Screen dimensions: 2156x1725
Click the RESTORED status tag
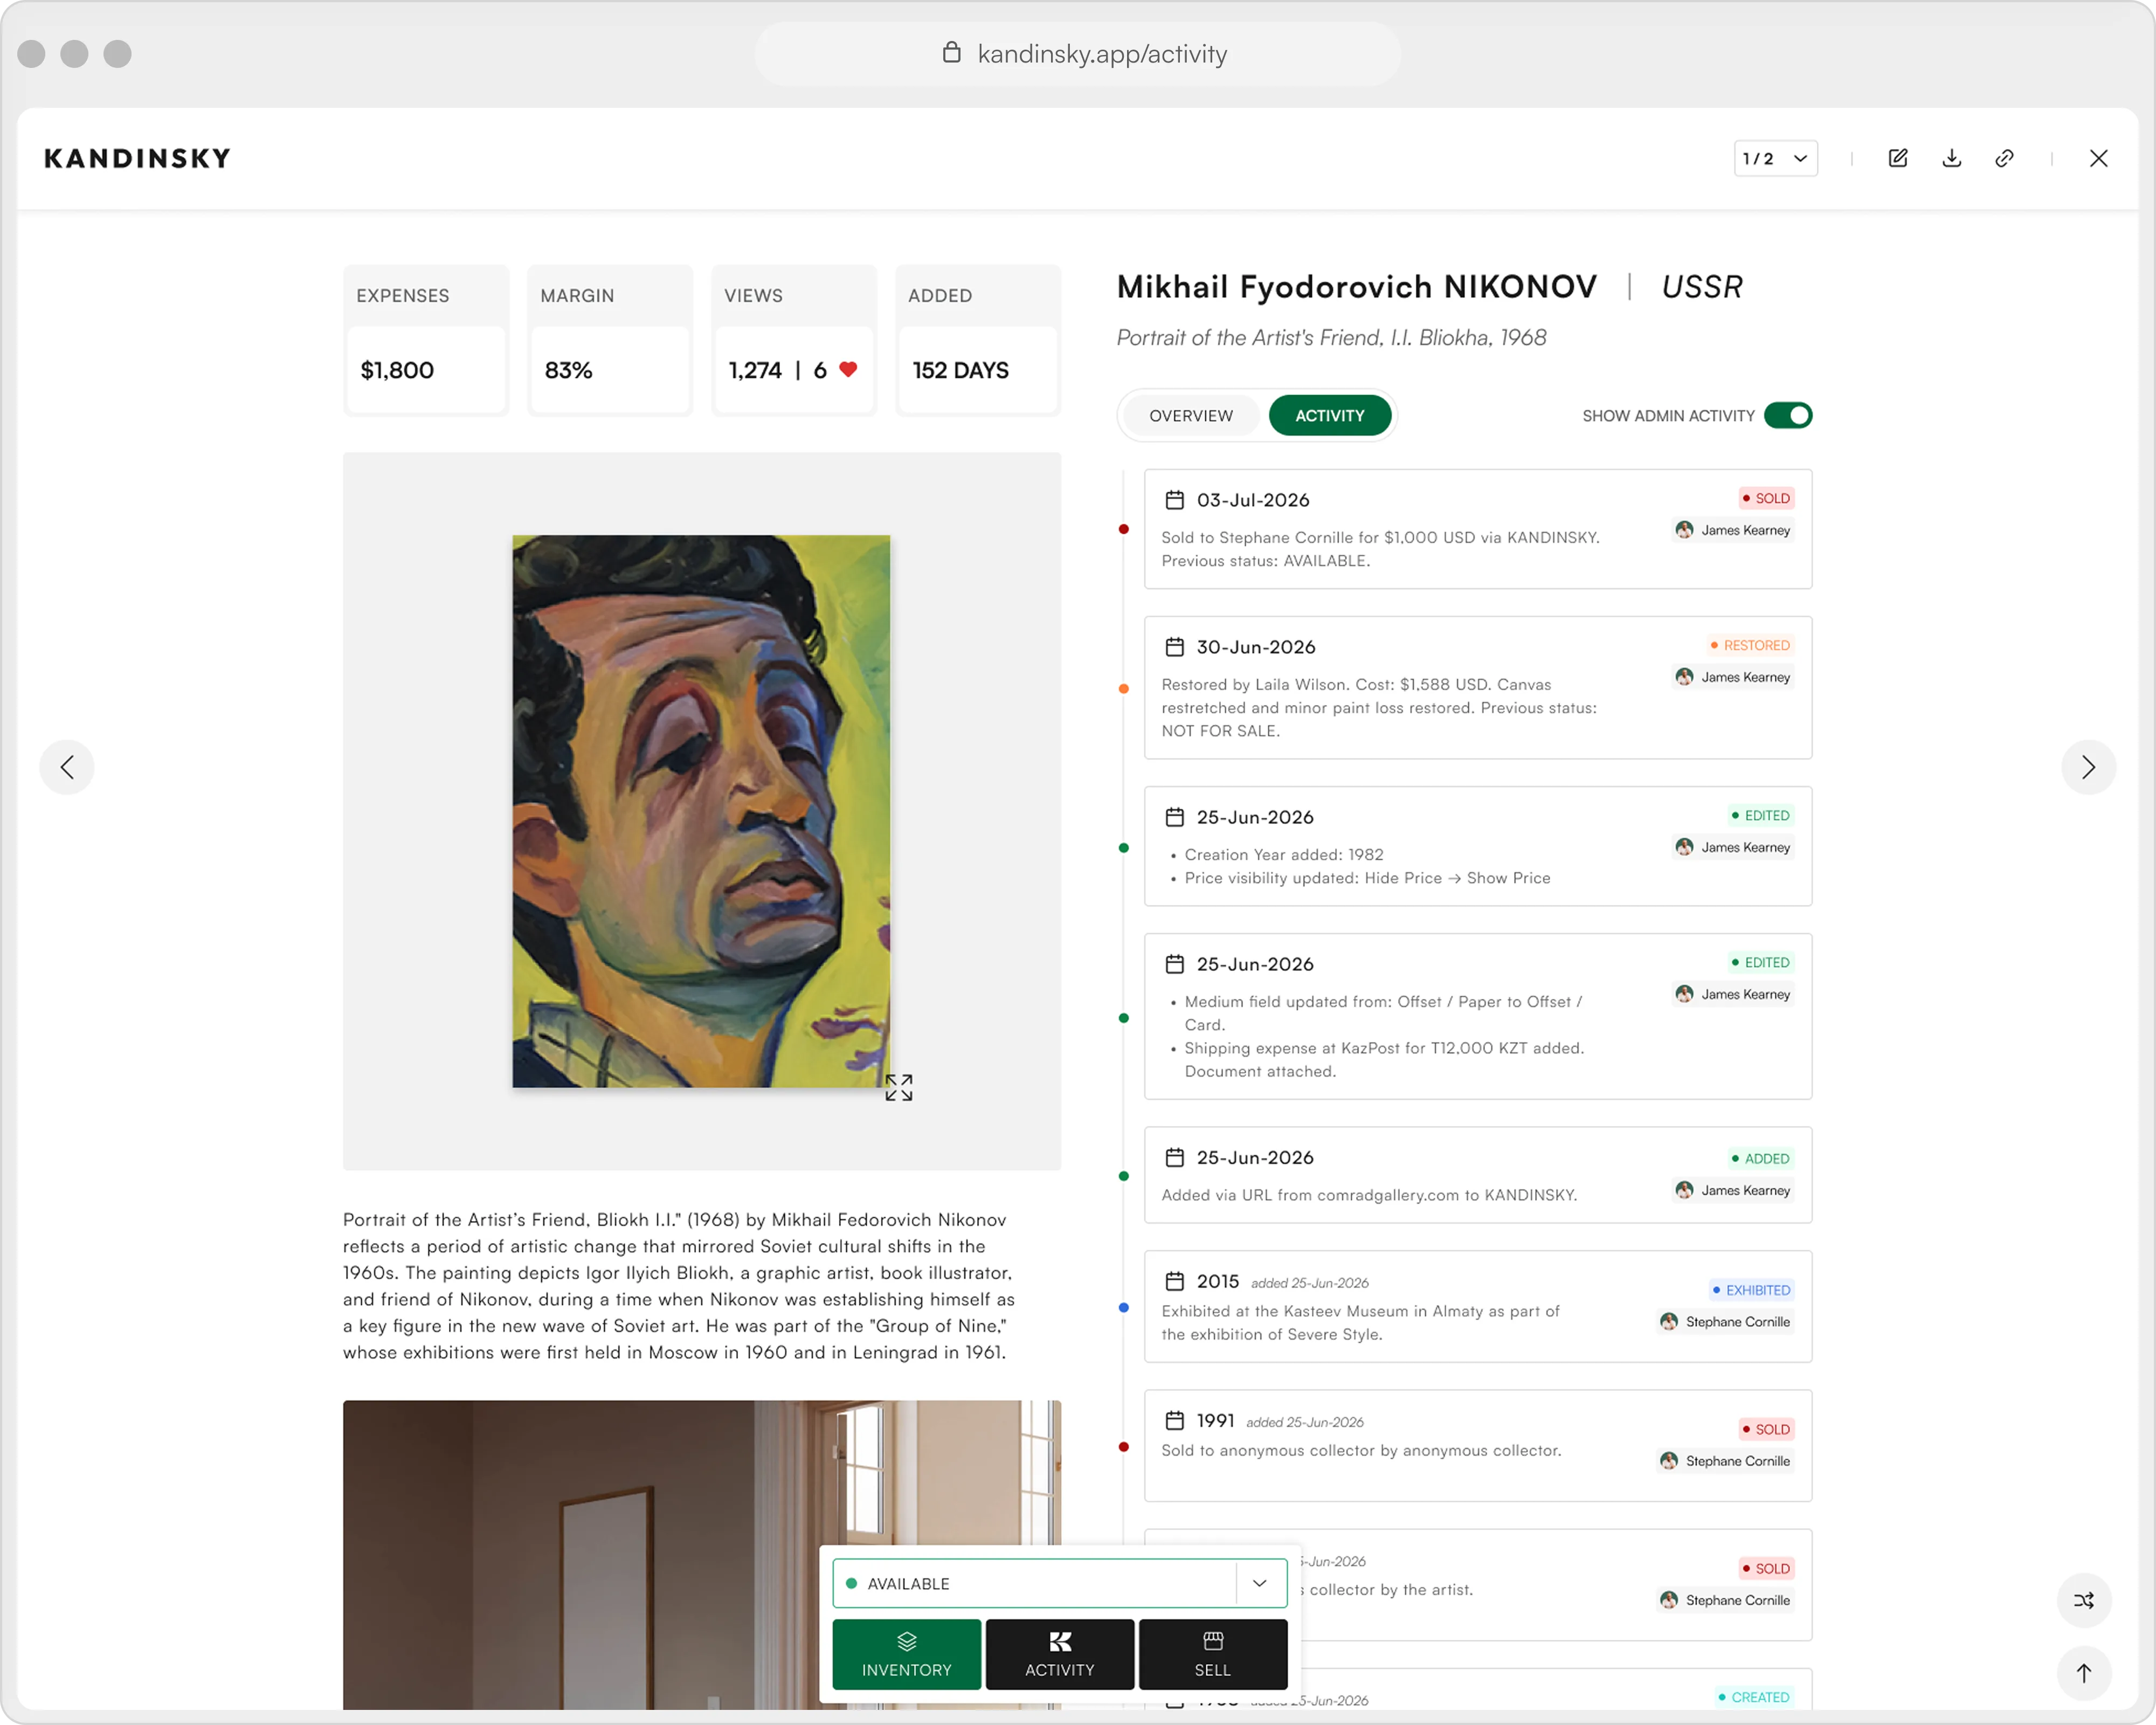[x=1750, y=645]
